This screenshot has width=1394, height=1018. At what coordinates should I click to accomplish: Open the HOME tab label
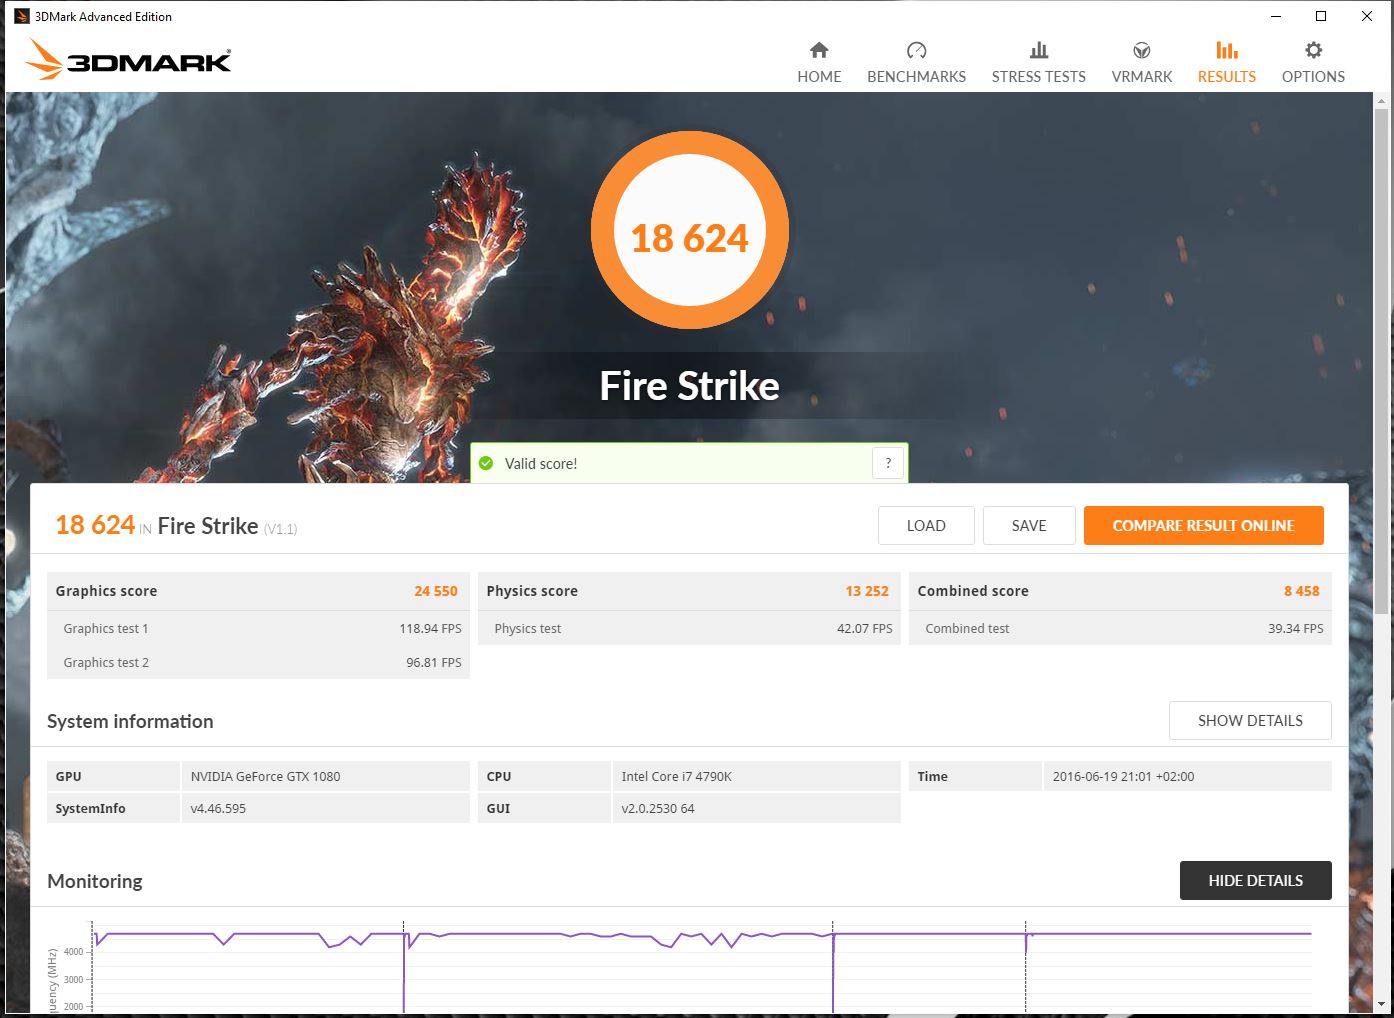[819, 77]
